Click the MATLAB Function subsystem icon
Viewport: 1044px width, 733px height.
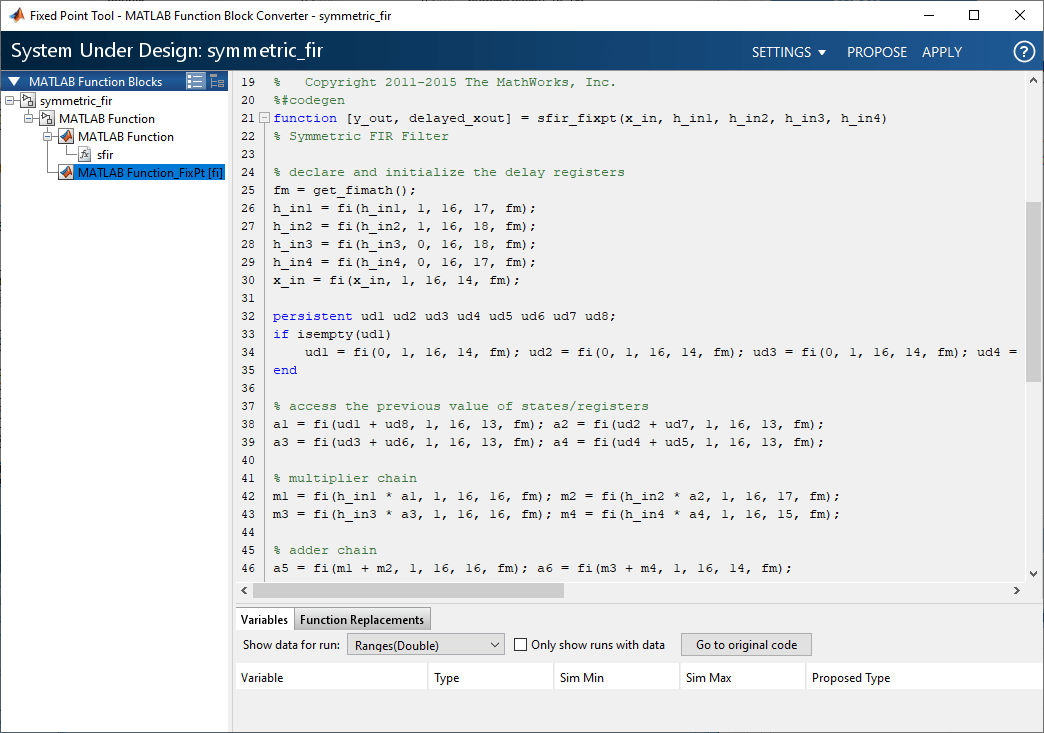[47, 119]
